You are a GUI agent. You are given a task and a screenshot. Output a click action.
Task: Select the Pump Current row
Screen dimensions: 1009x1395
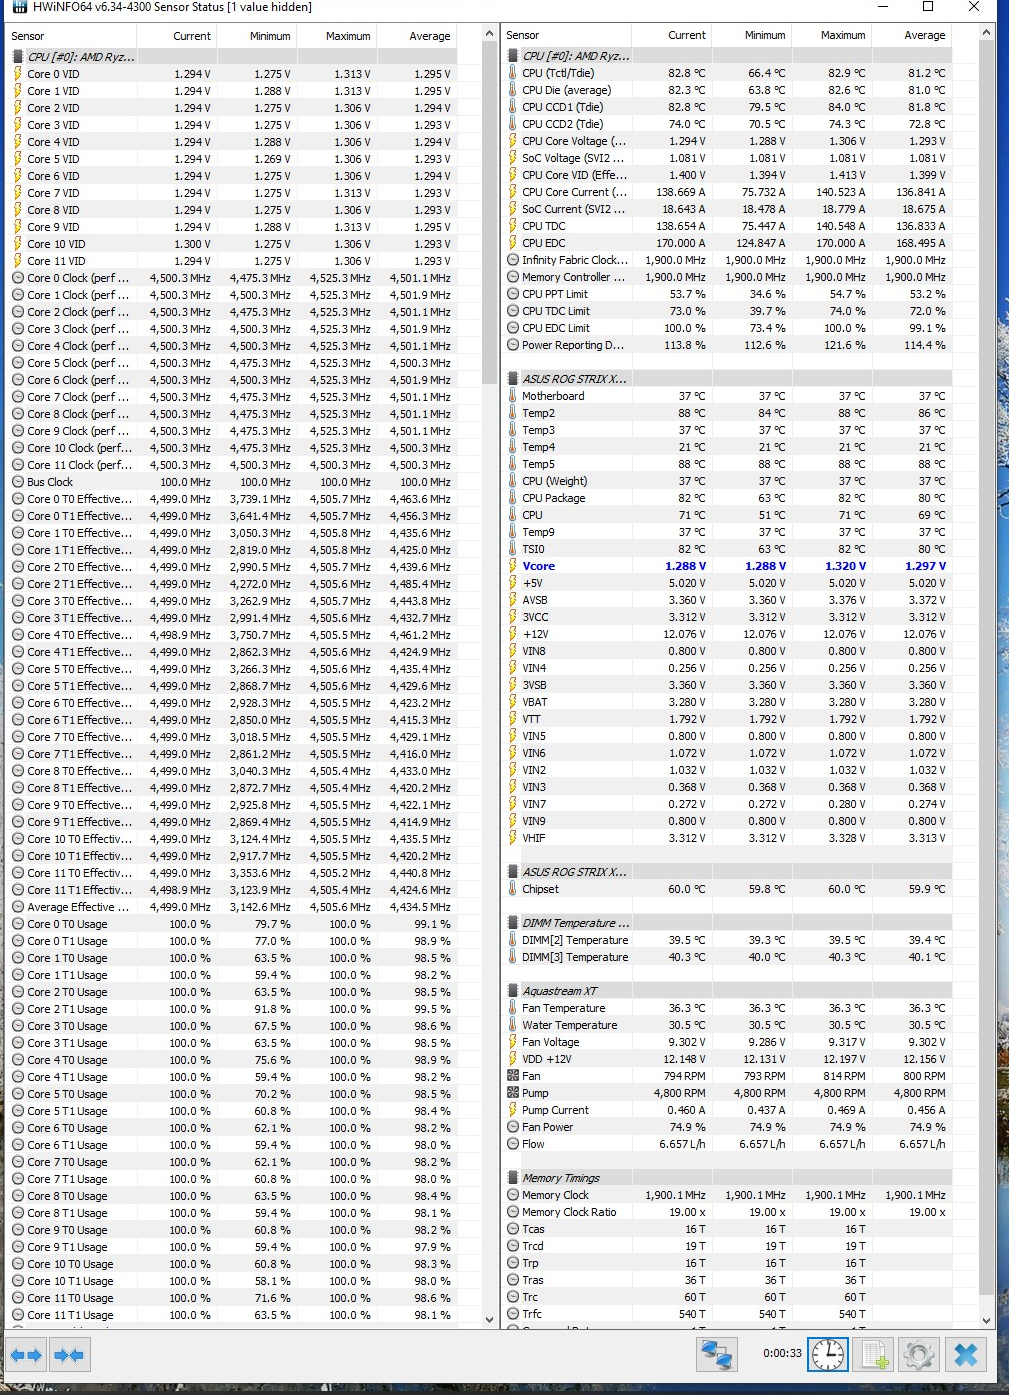[x=728, y=1110]
